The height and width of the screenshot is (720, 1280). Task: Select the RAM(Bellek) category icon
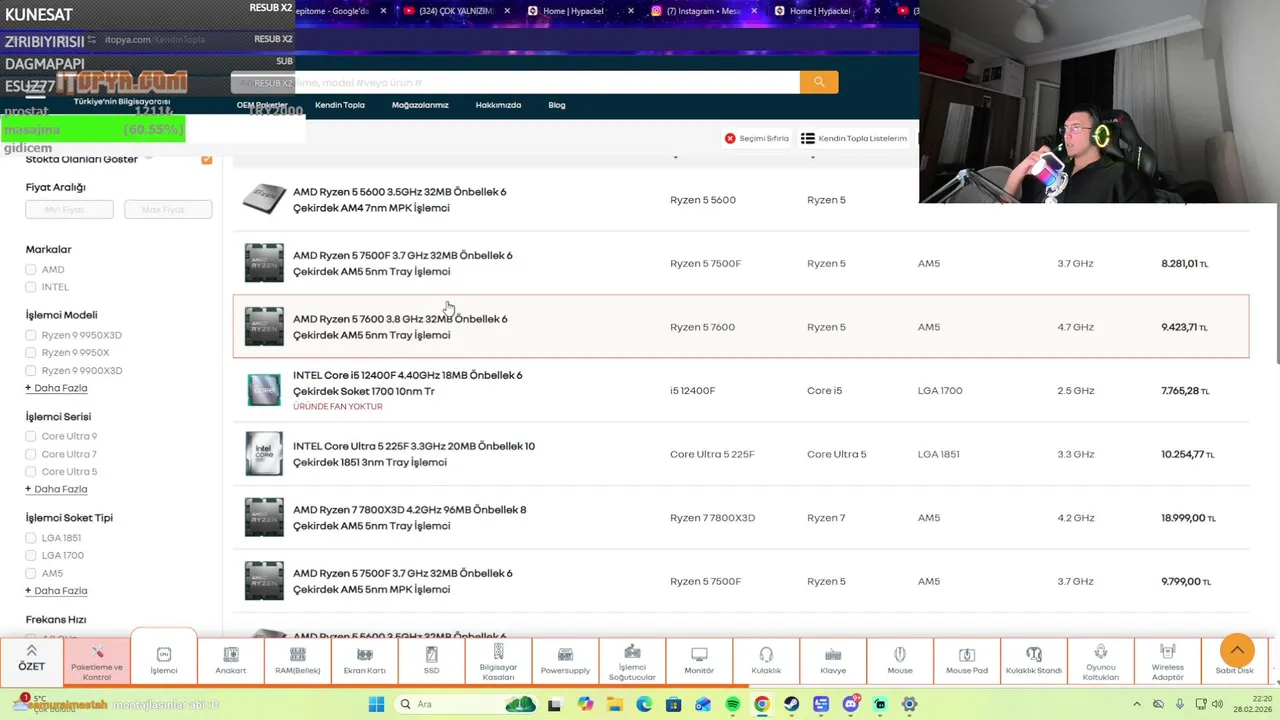click(298, 660)
